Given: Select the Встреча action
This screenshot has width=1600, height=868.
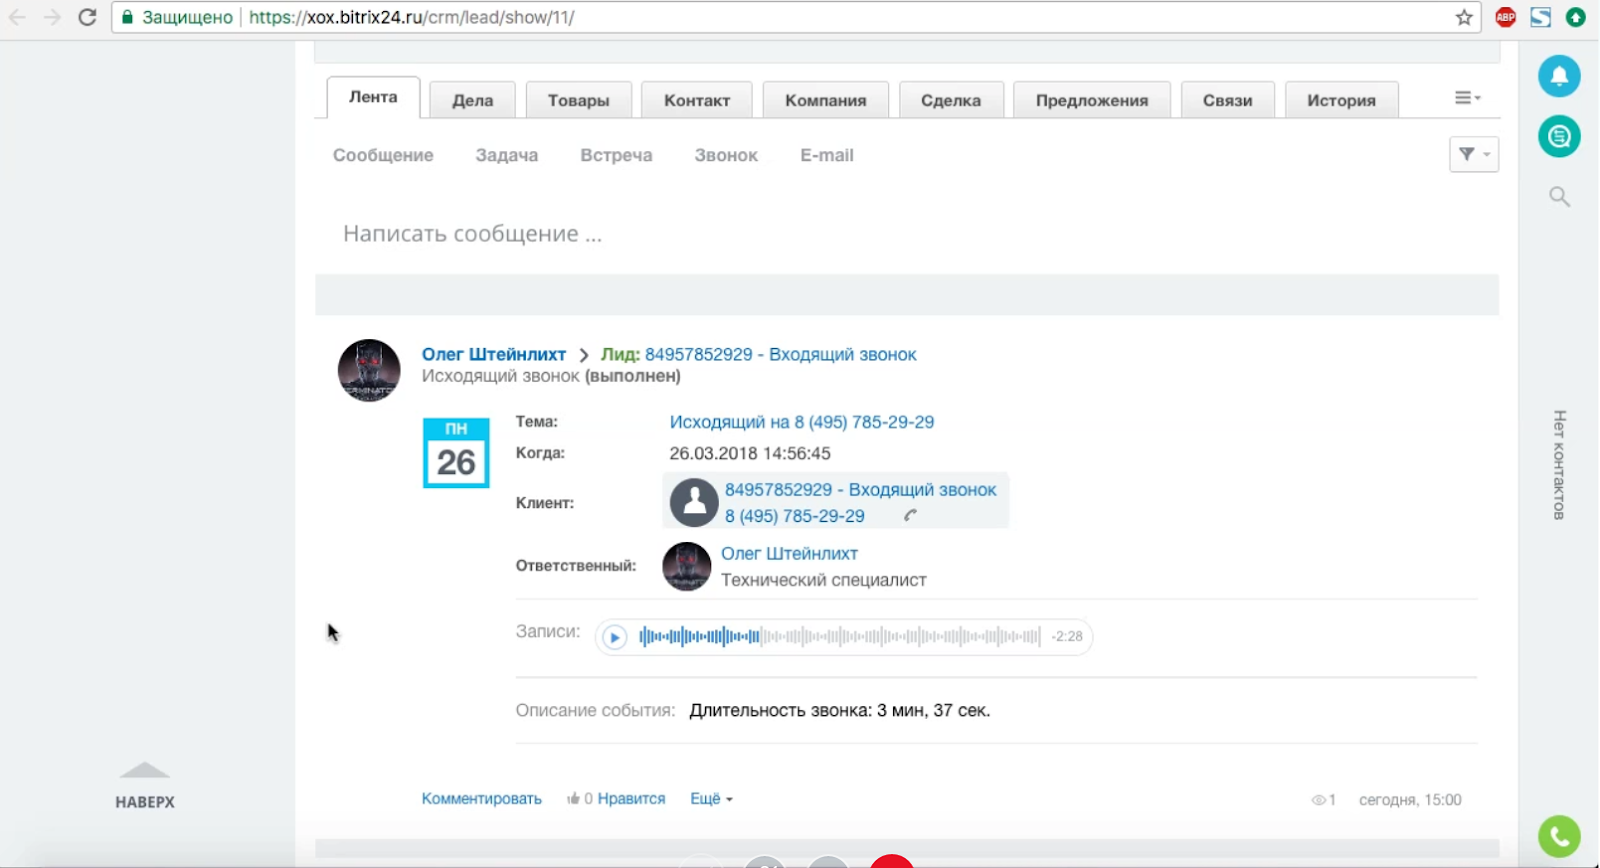Looking at the screenshot, I should (x=616, y=155).
